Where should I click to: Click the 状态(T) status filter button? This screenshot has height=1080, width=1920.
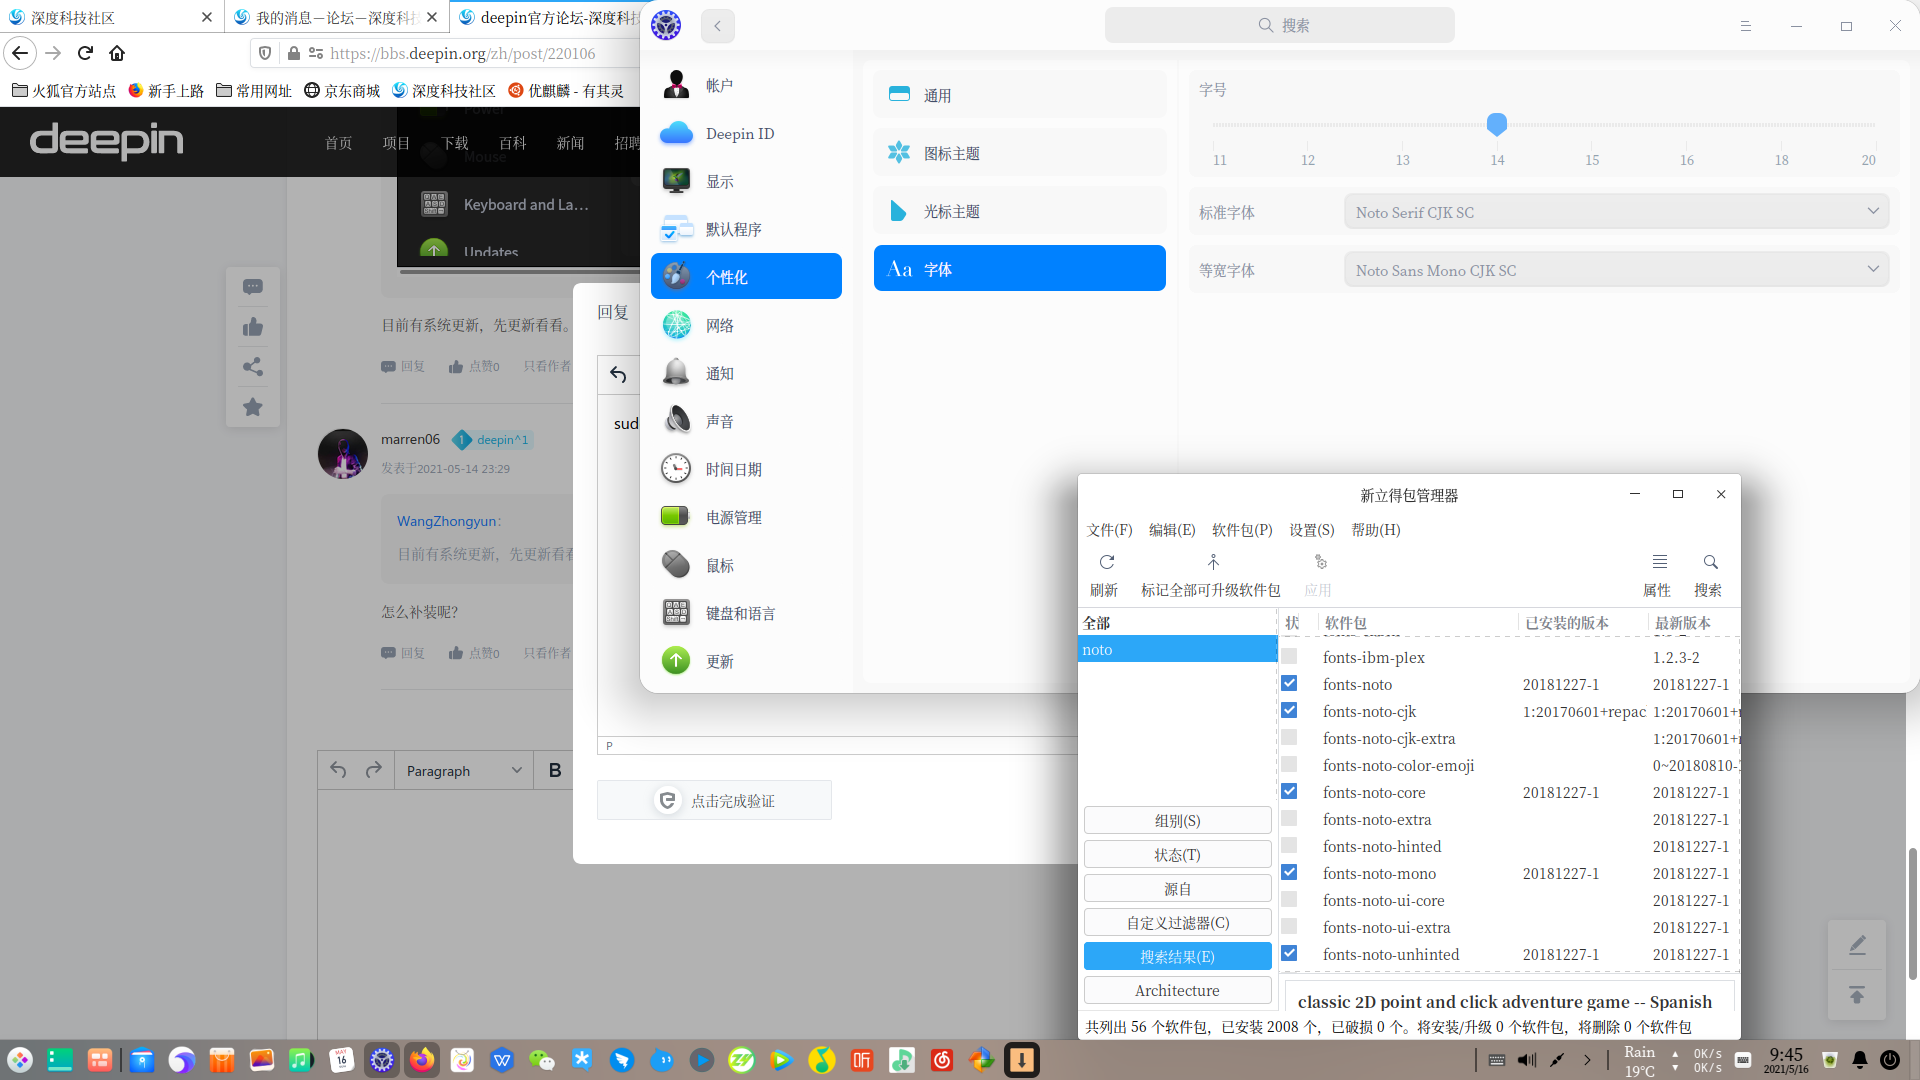click(1177, 855)
